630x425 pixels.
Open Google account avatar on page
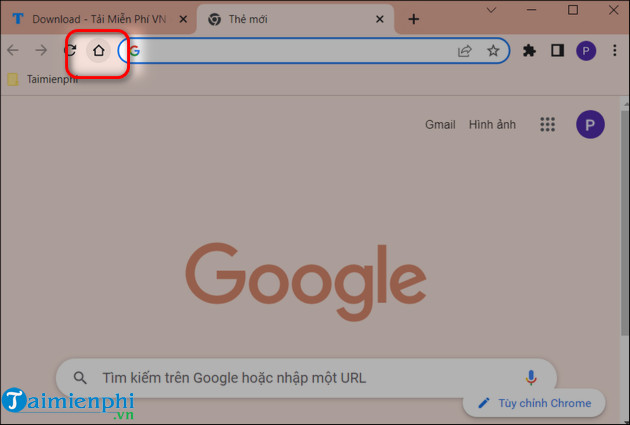pyautogui.click(x=590, y=125)
